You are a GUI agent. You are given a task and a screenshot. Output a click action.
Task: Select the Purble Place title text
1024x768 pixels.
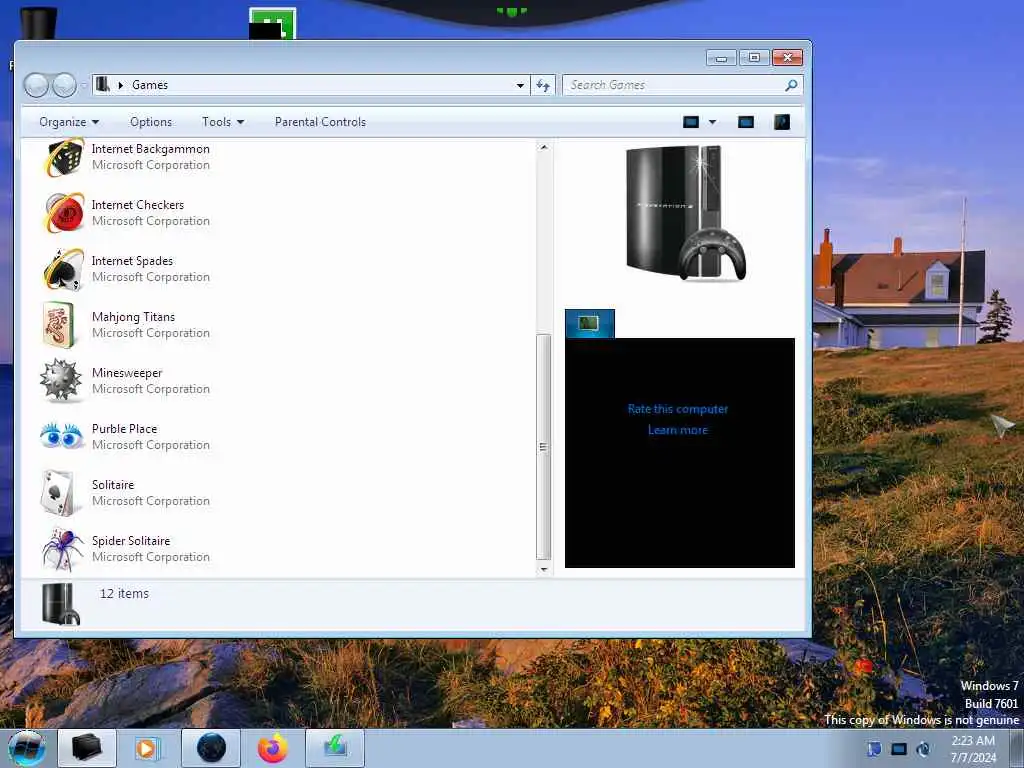125,429
